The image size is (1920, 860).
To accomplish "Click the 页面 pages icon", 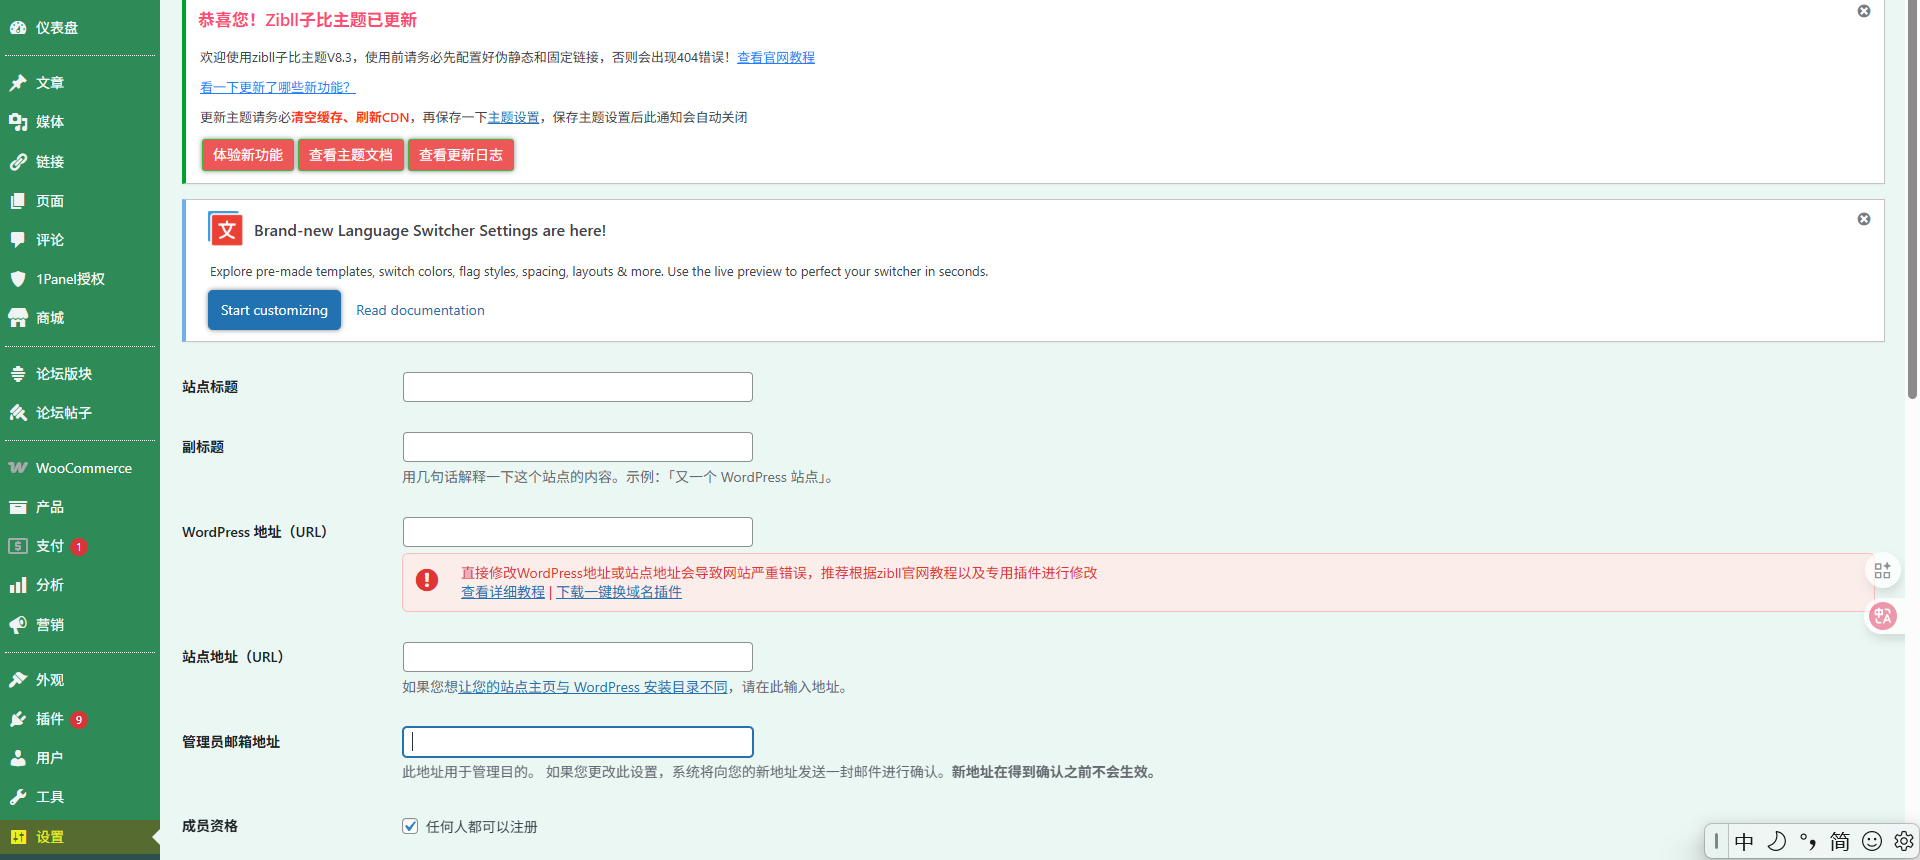I will coord(18,201).
